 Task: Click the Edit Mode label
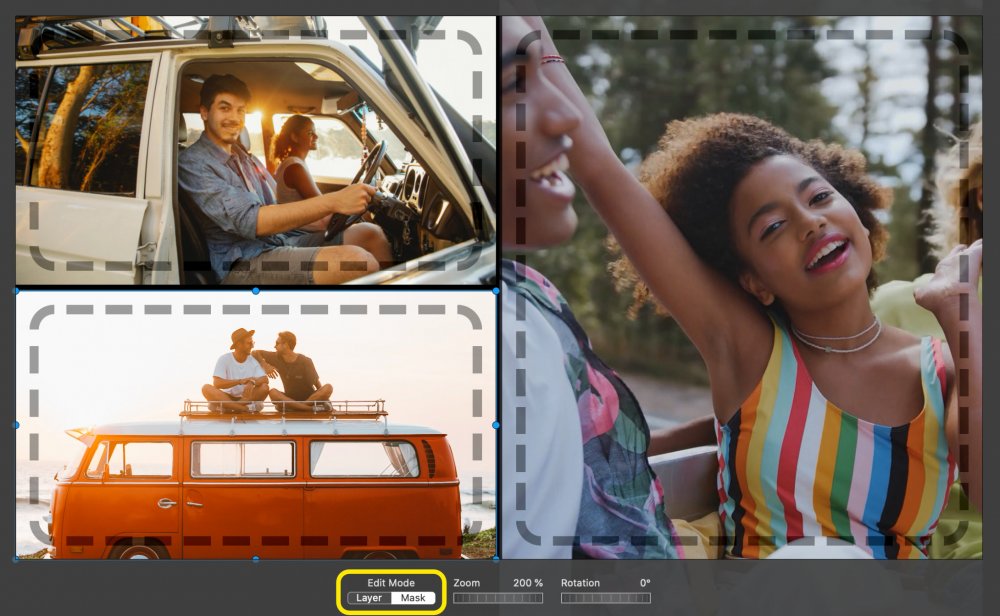(x=391, y=583)
